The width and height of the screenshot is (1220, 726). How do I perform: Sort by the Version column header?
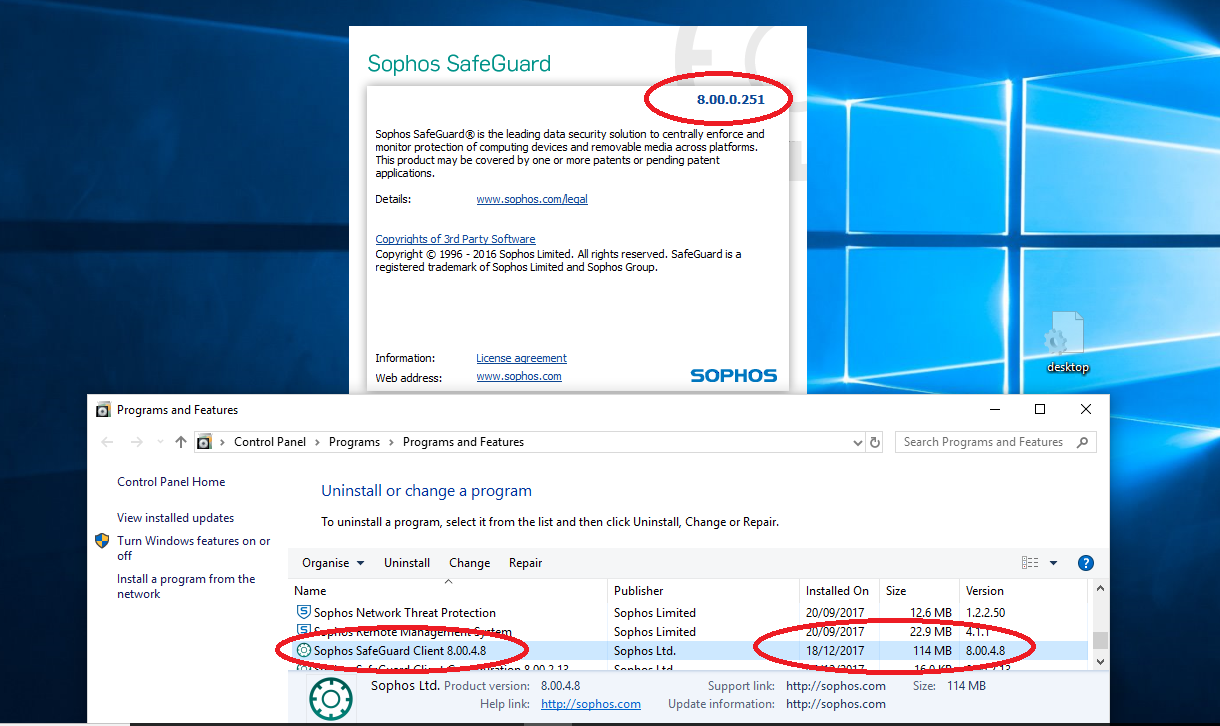1024,591
